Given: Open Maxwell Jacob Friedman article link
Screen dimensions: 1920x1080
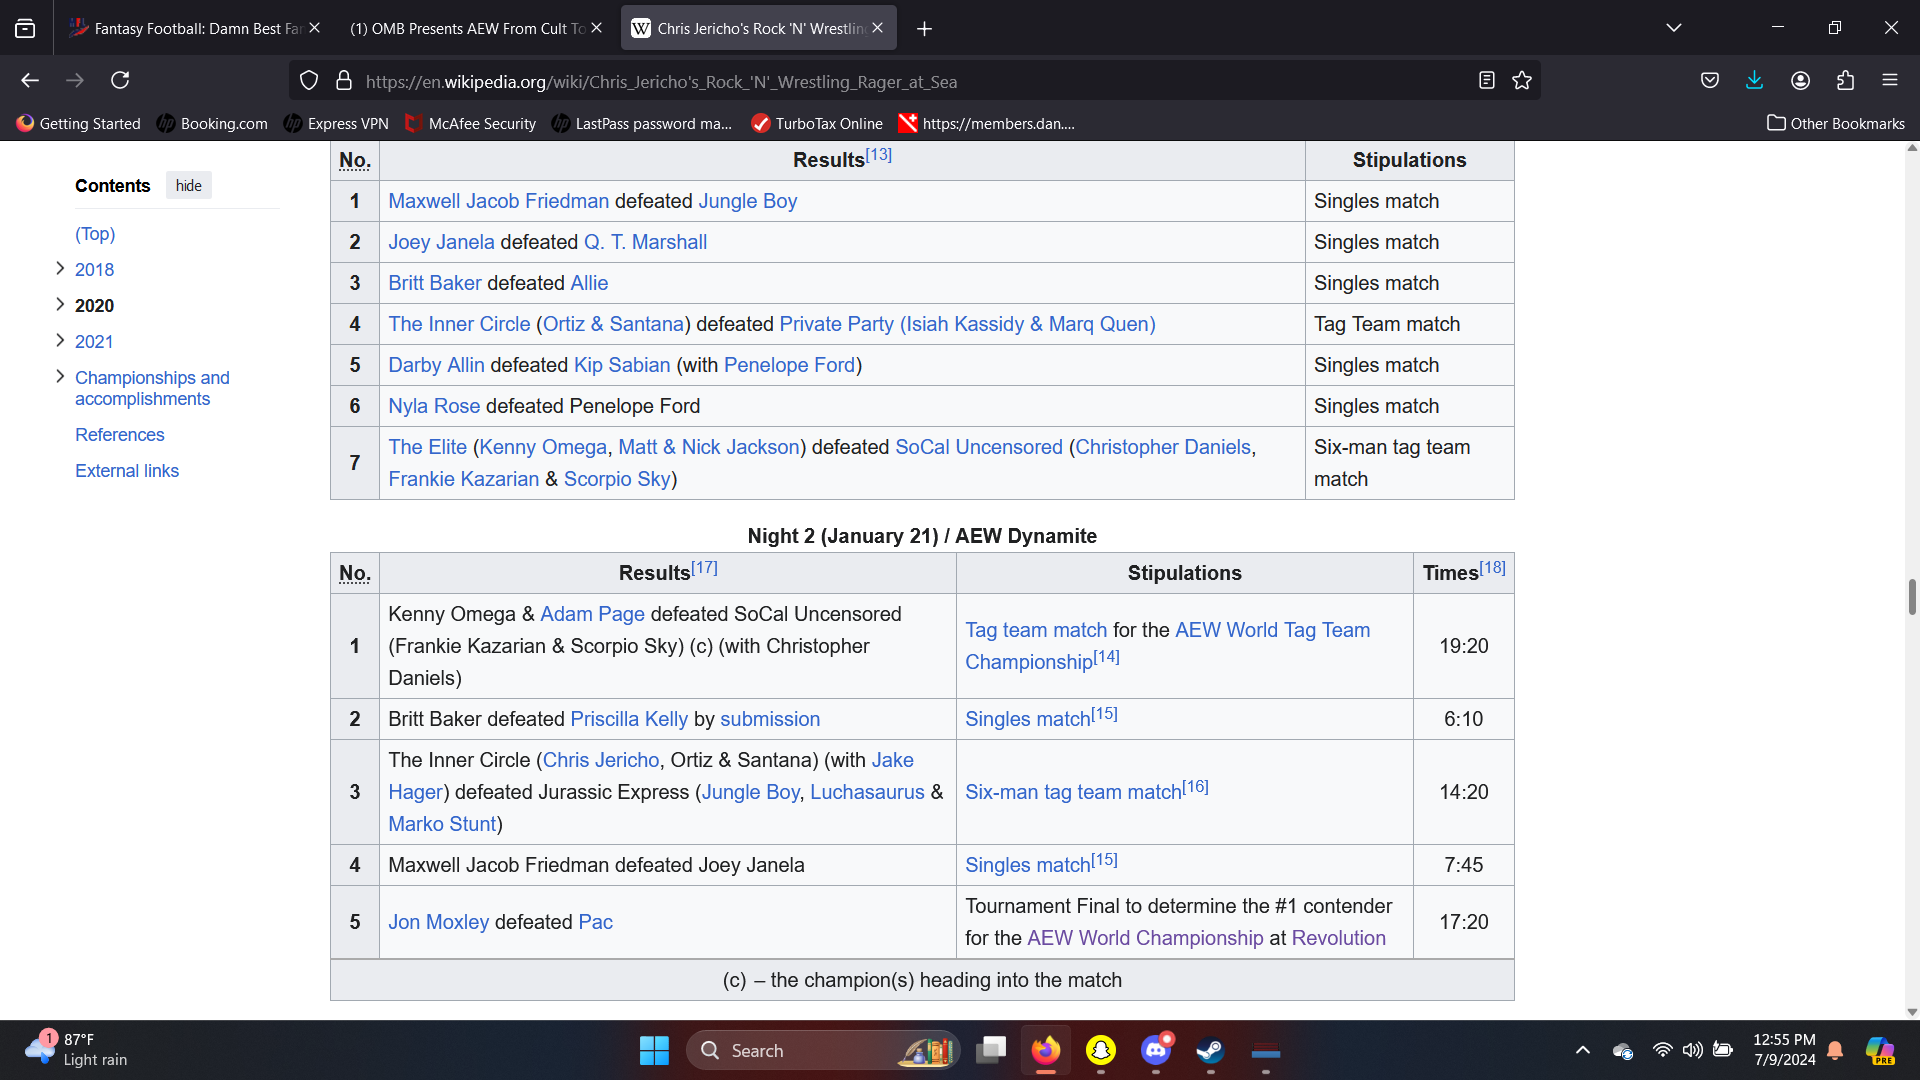Looking at the screenshot, I should 498,201.
